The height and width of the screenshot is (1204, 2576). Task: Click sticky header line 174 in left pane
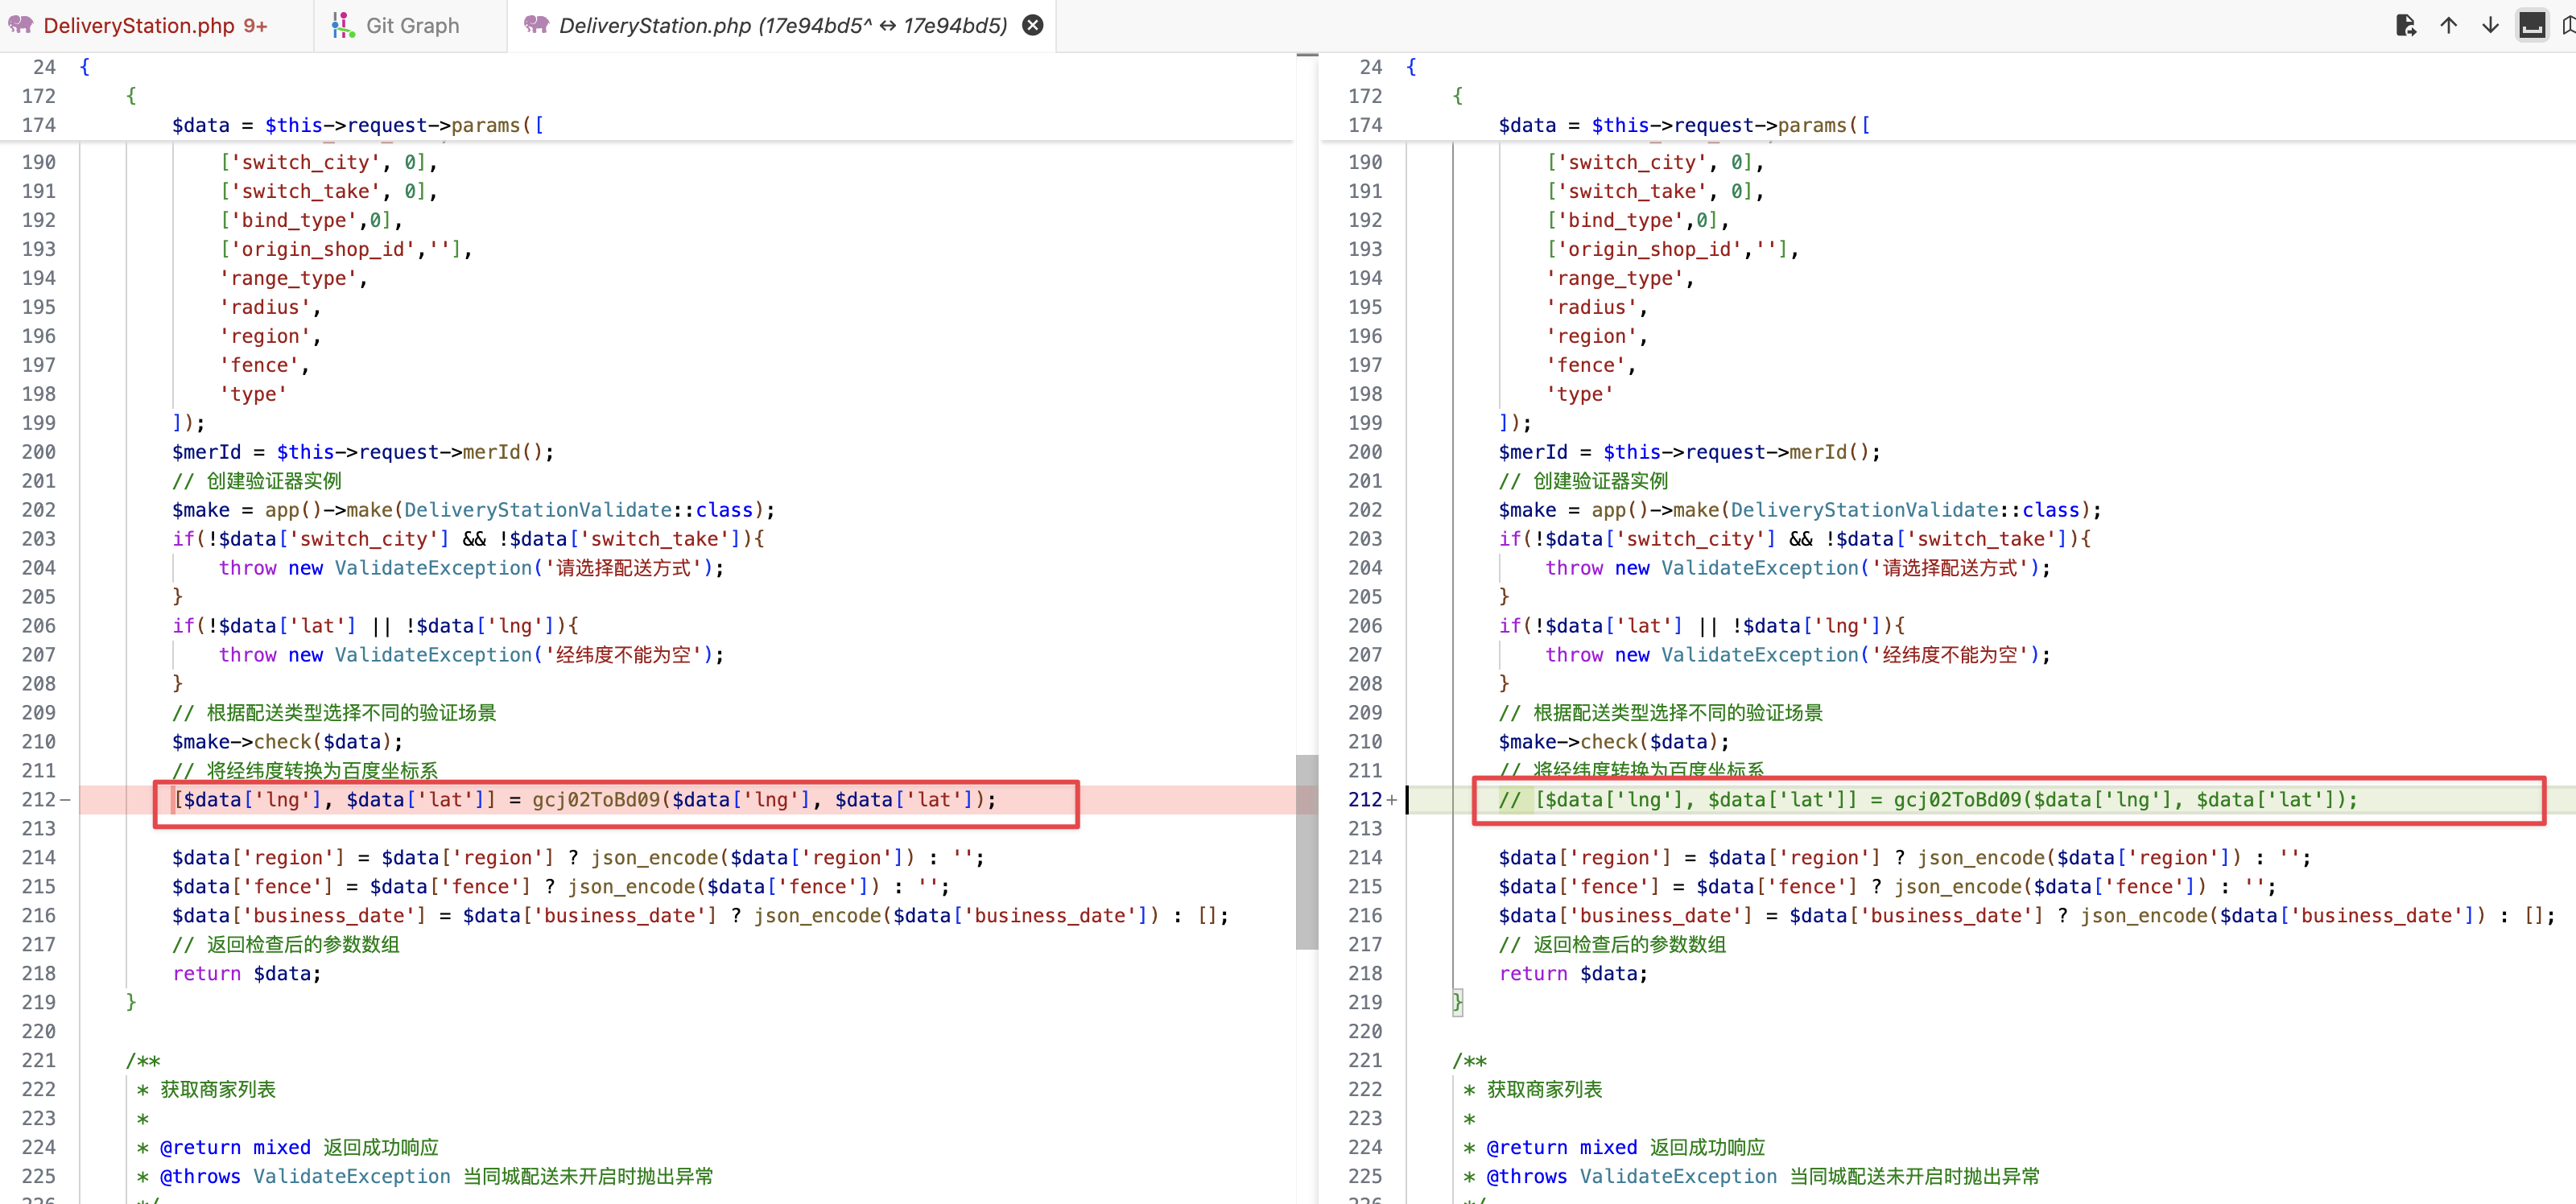pyautogui.click(x=357, y=126)
